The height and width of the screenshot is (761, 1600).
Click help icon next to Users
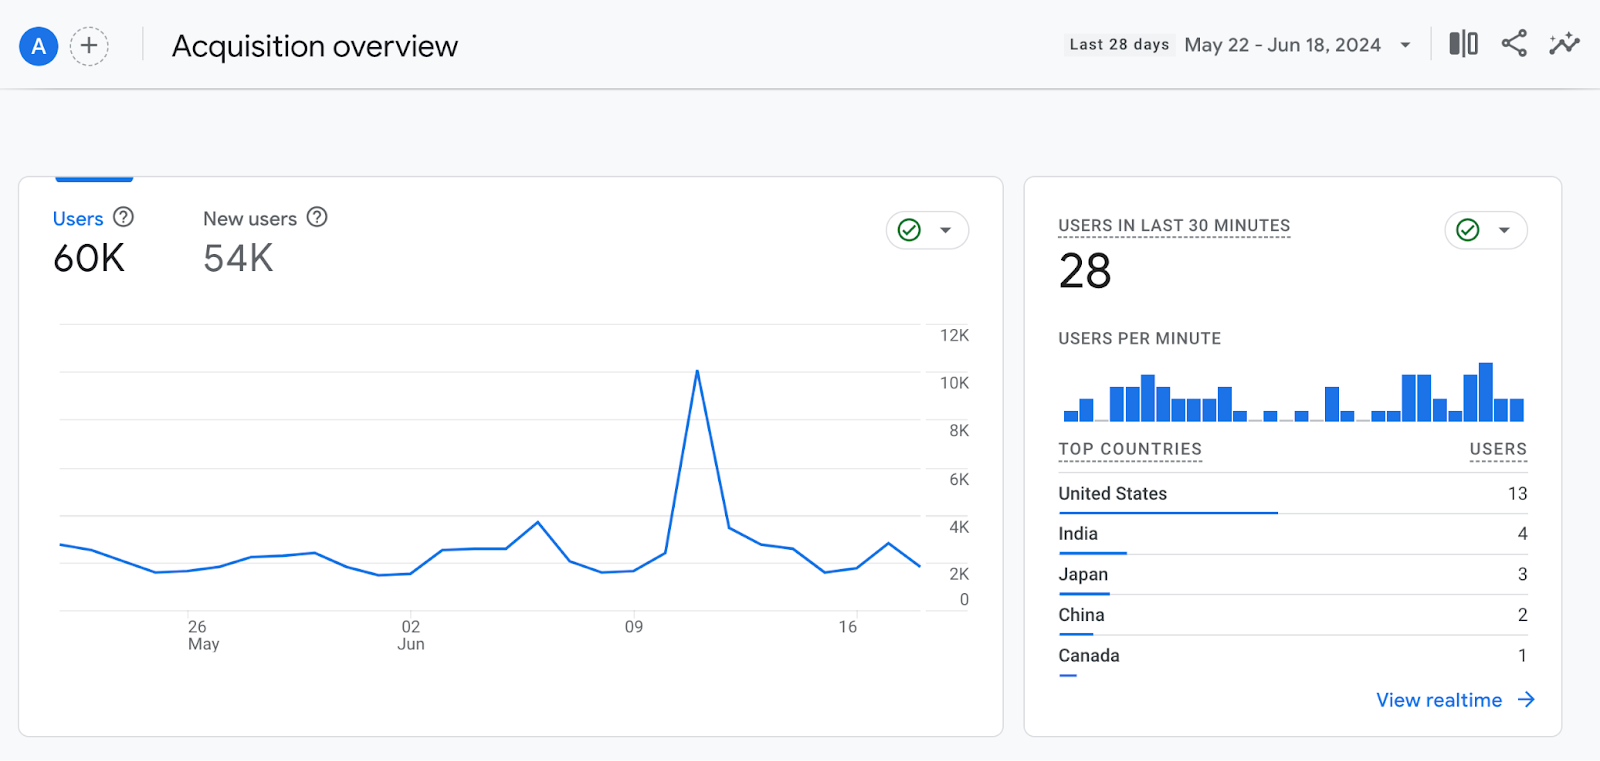coord(123,217)
